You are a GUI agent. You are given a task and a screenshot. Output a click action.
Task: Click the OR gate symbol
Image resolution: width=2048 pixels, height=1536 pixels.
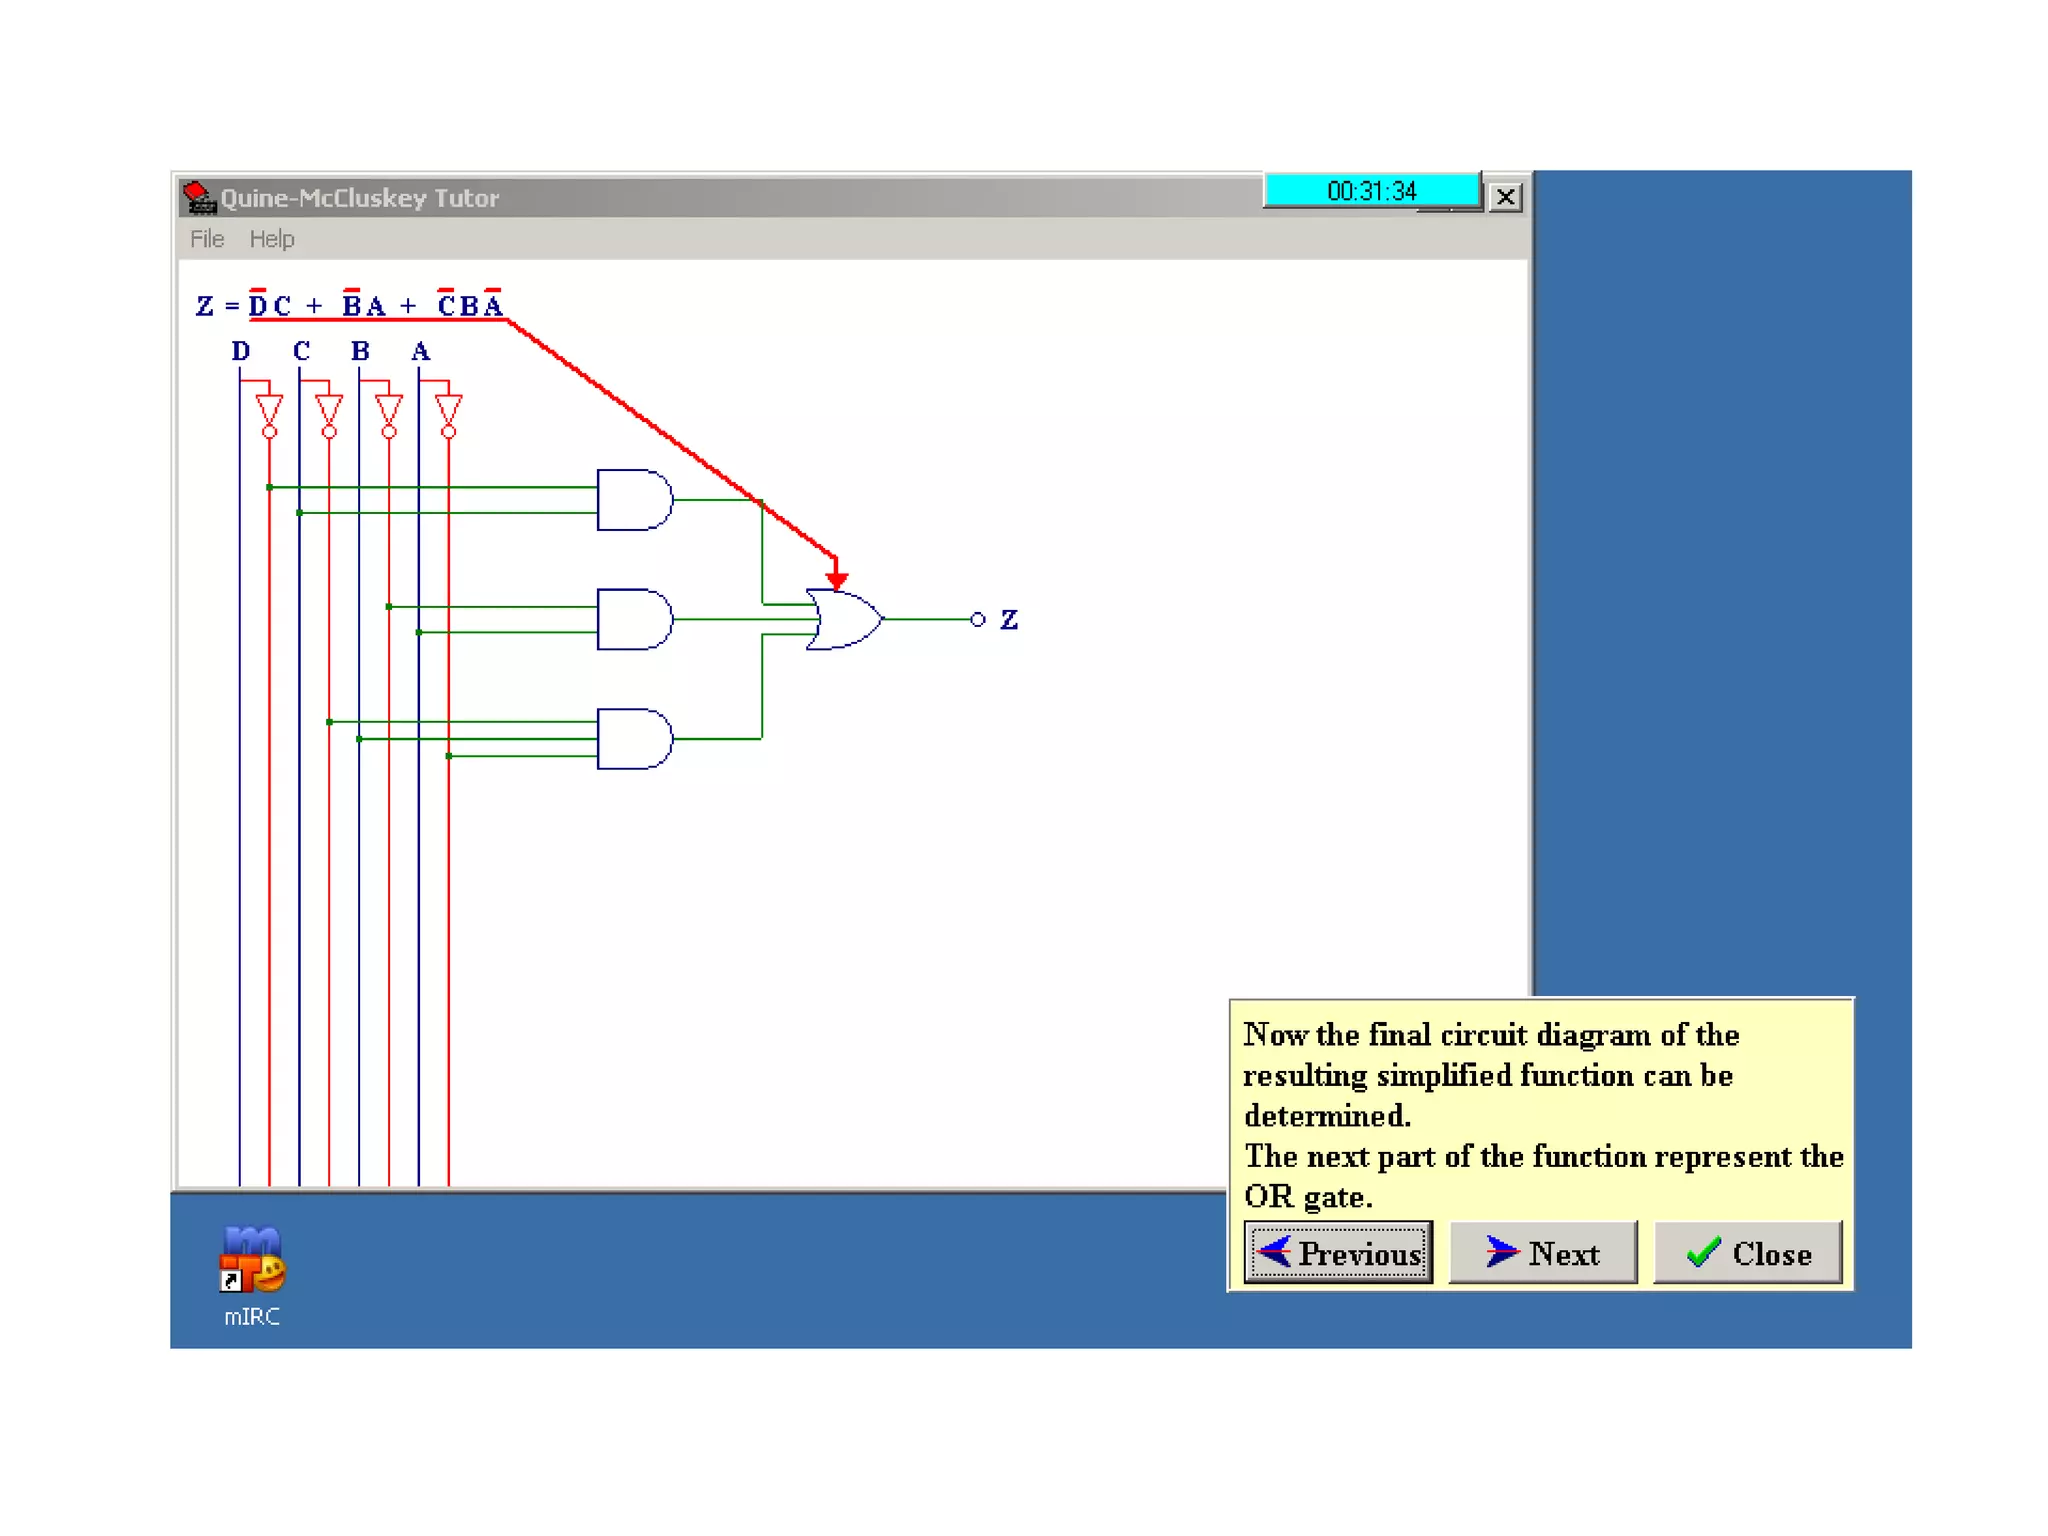point(843,619)
